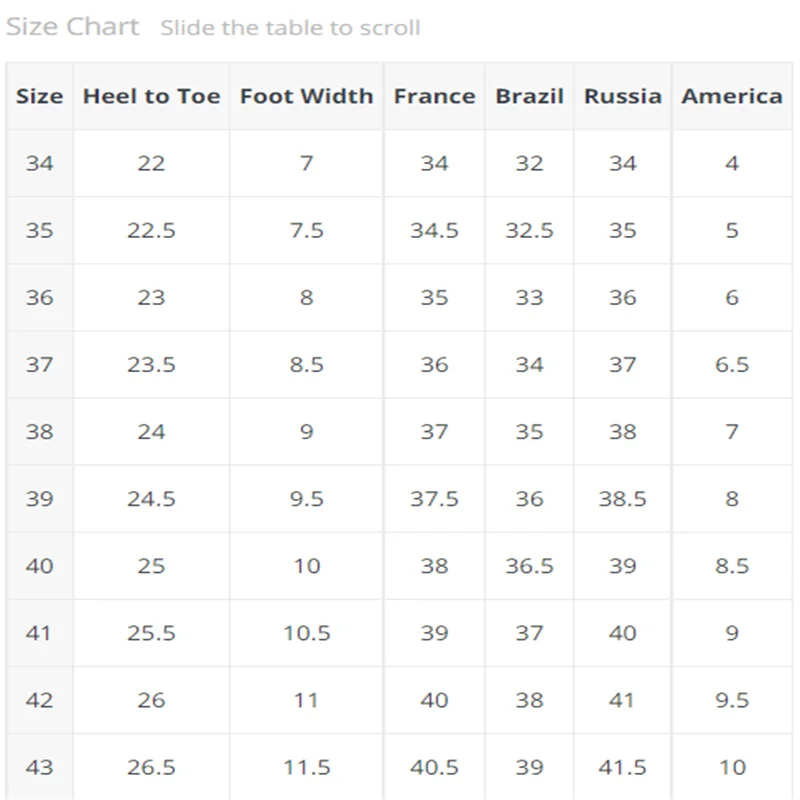Select the 32.5 Brazil size cell
Image resolution: width=800 pixels, height=800 pixels.
point(529,230)
